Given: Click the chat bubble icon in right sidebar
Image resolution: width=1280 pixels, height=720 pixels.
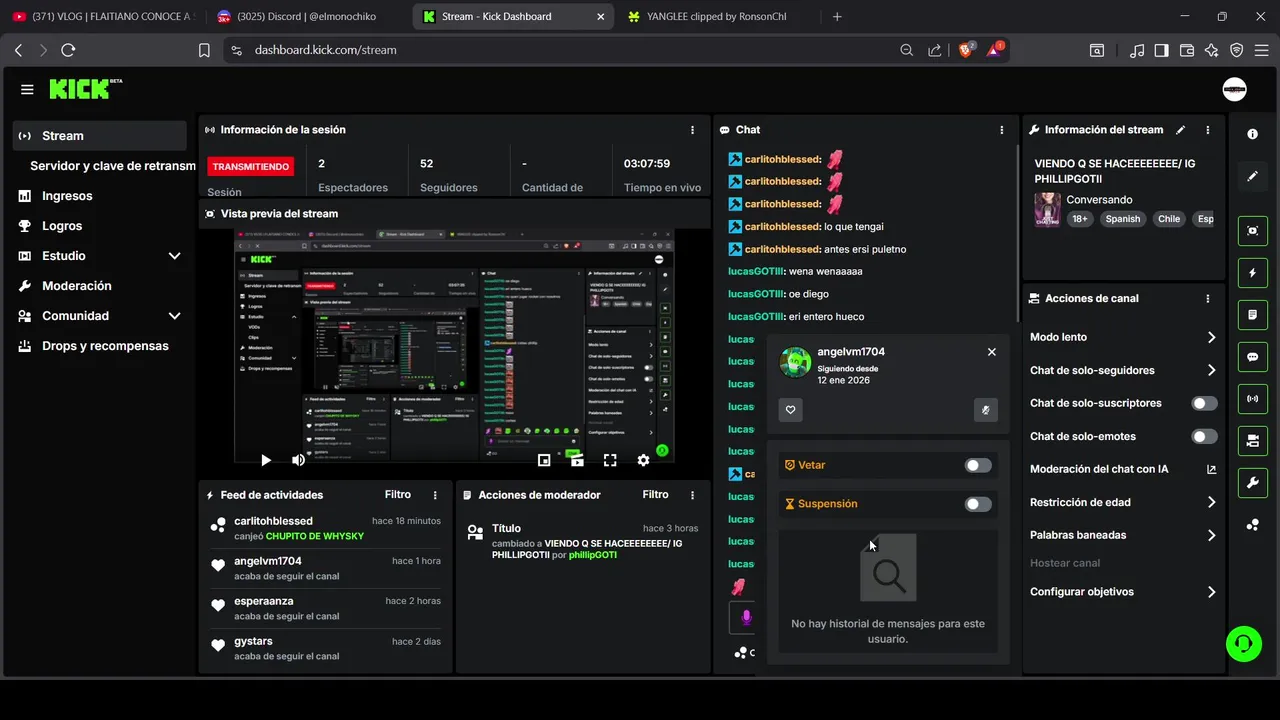Looking at the screenshot, I should [1253, 357].
